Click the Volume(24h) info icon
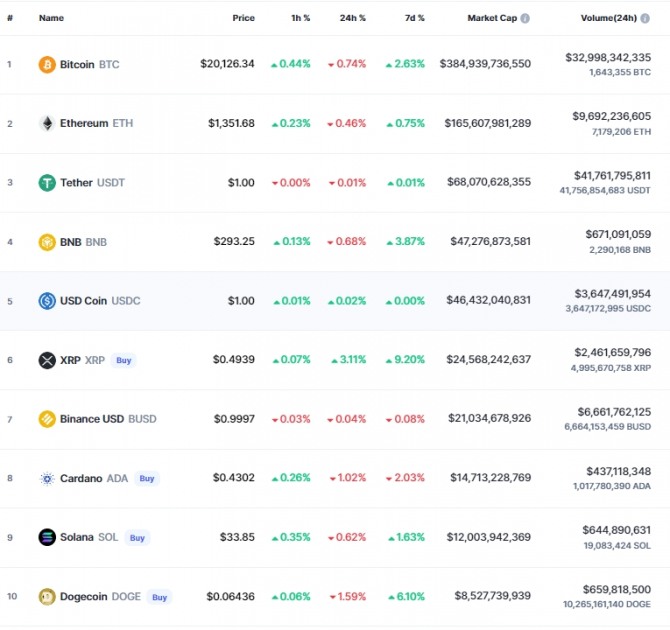Image resolution: width=670 pixels, height=630 pixels. (x=645, y=18)
